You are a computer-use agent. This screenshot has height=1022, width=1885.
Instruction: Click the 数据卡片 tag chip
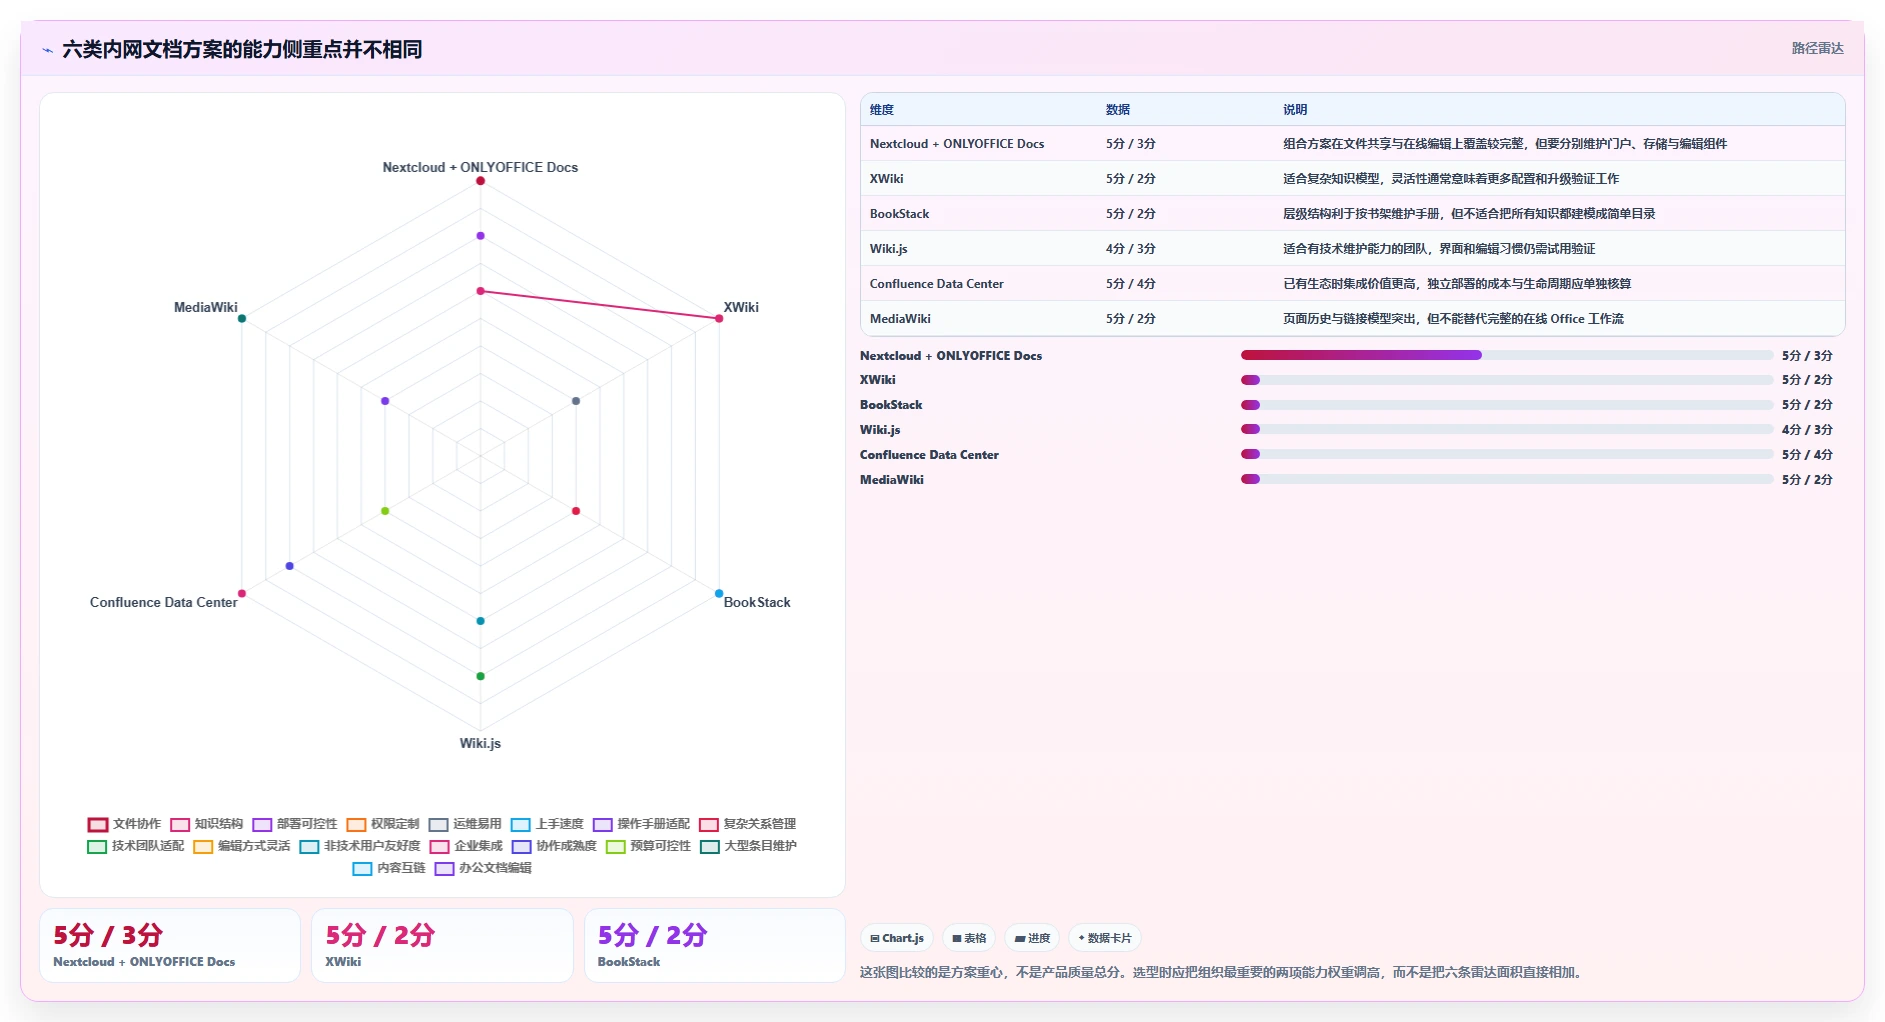[1105, 938]
